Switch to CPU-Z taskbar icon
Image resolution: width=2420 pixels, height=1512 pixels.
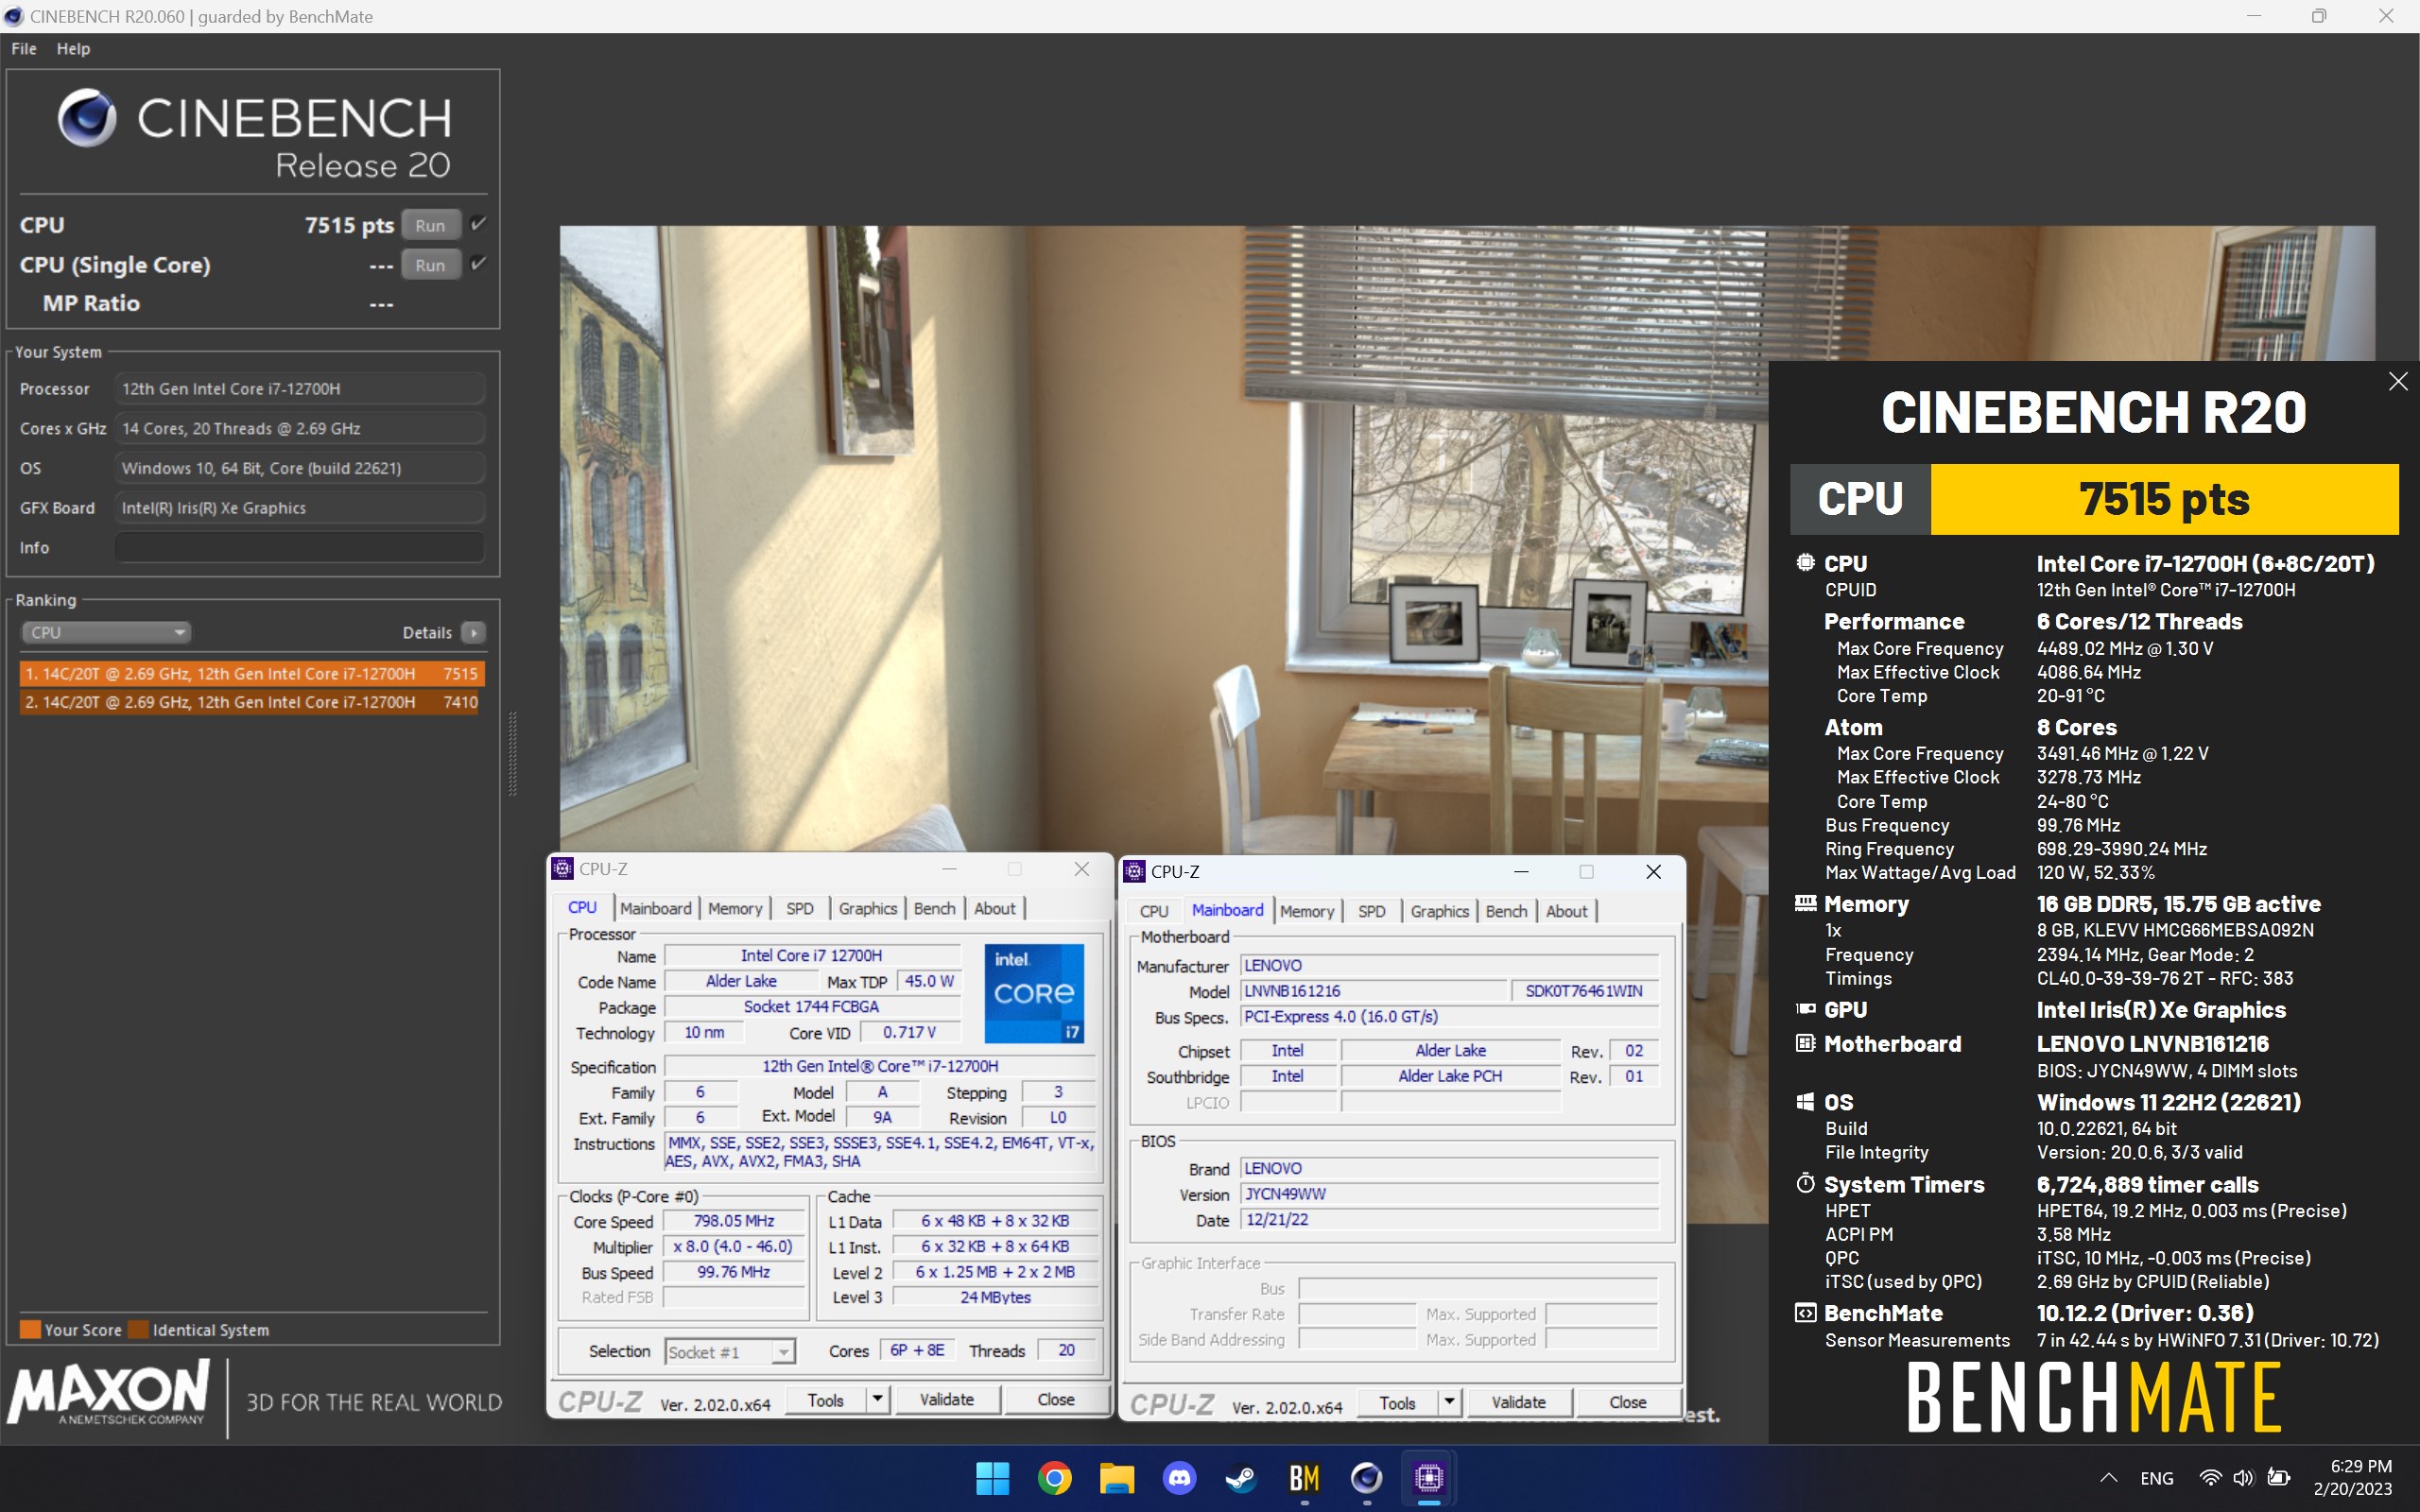point(1429,1477)
